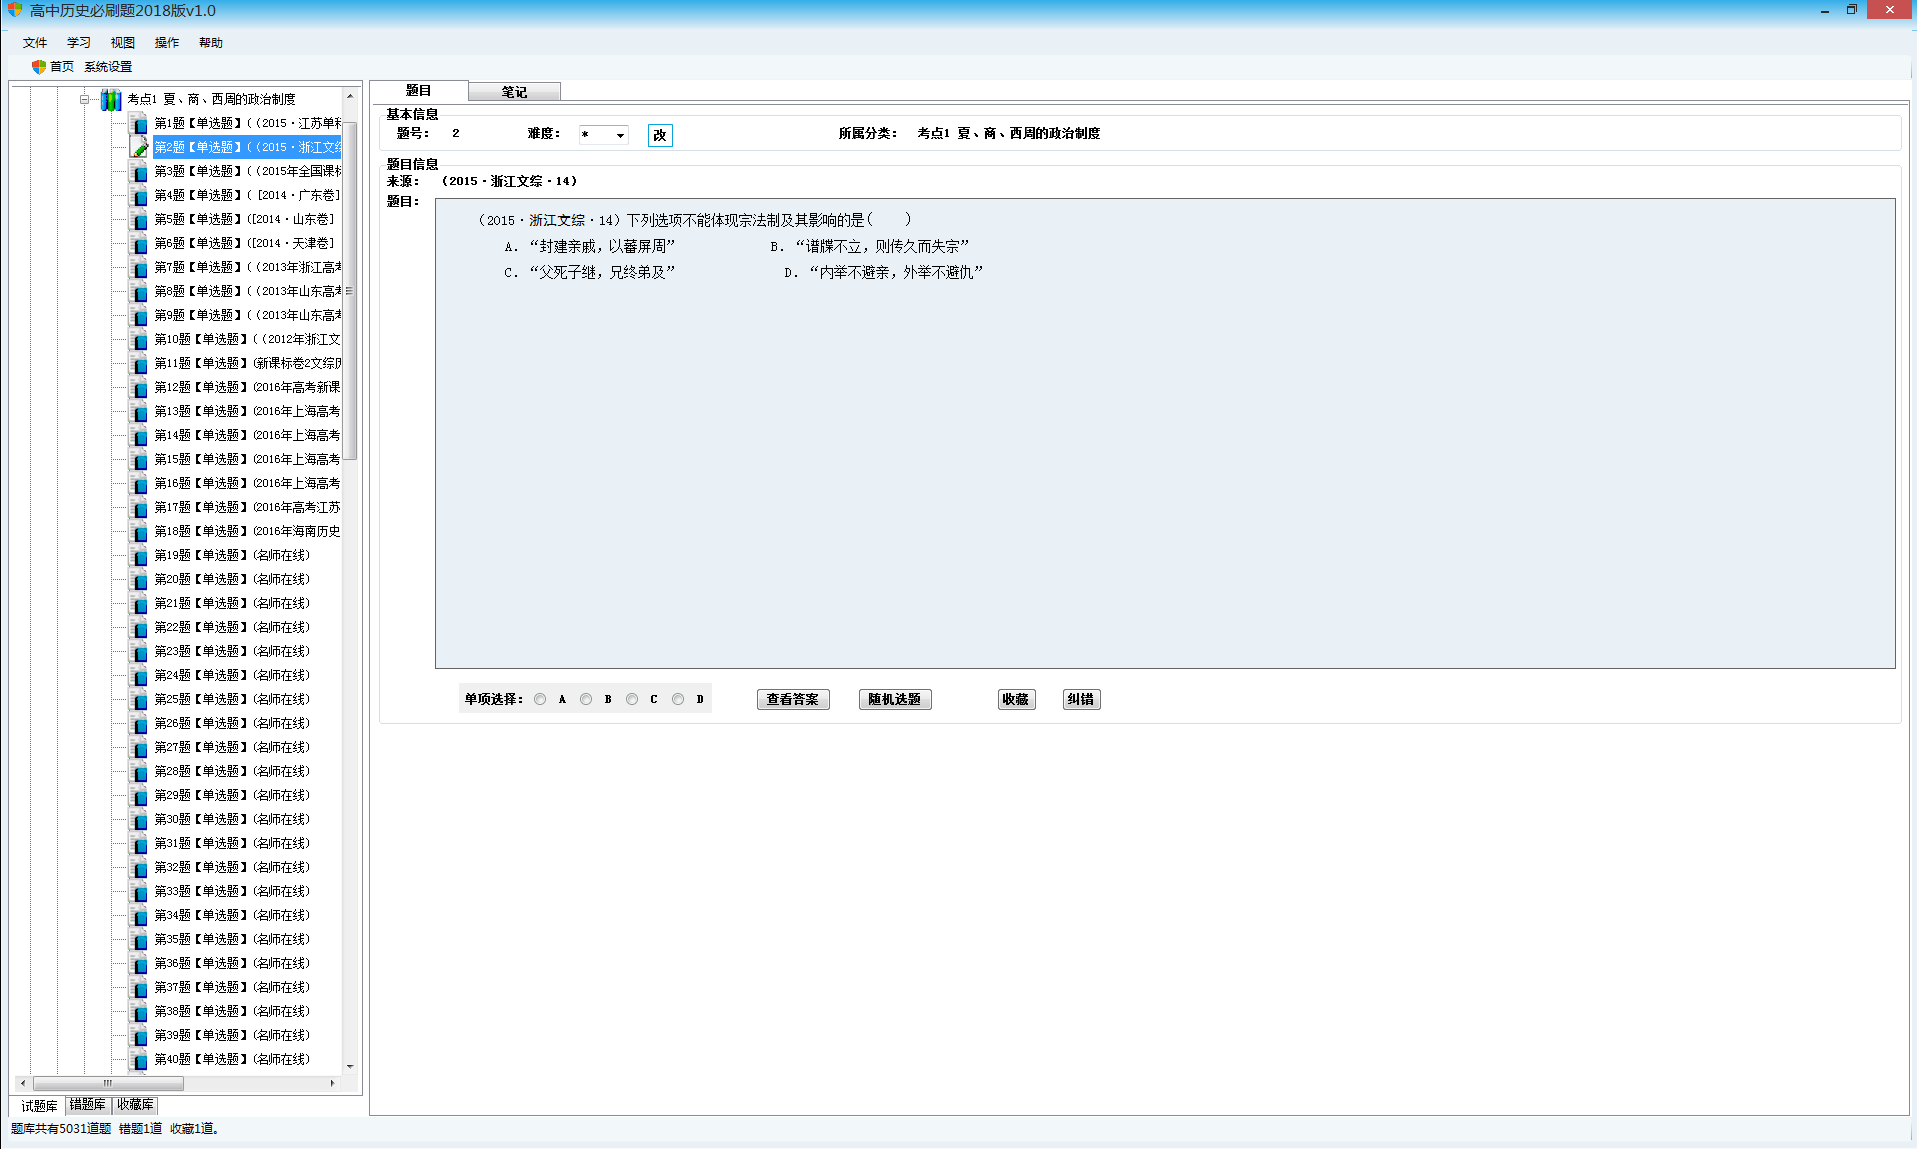Click the book icon beside 第10题
The height and width of the screenshot is (1149, 1917).
pyautogui.click(x=140, y=340)
